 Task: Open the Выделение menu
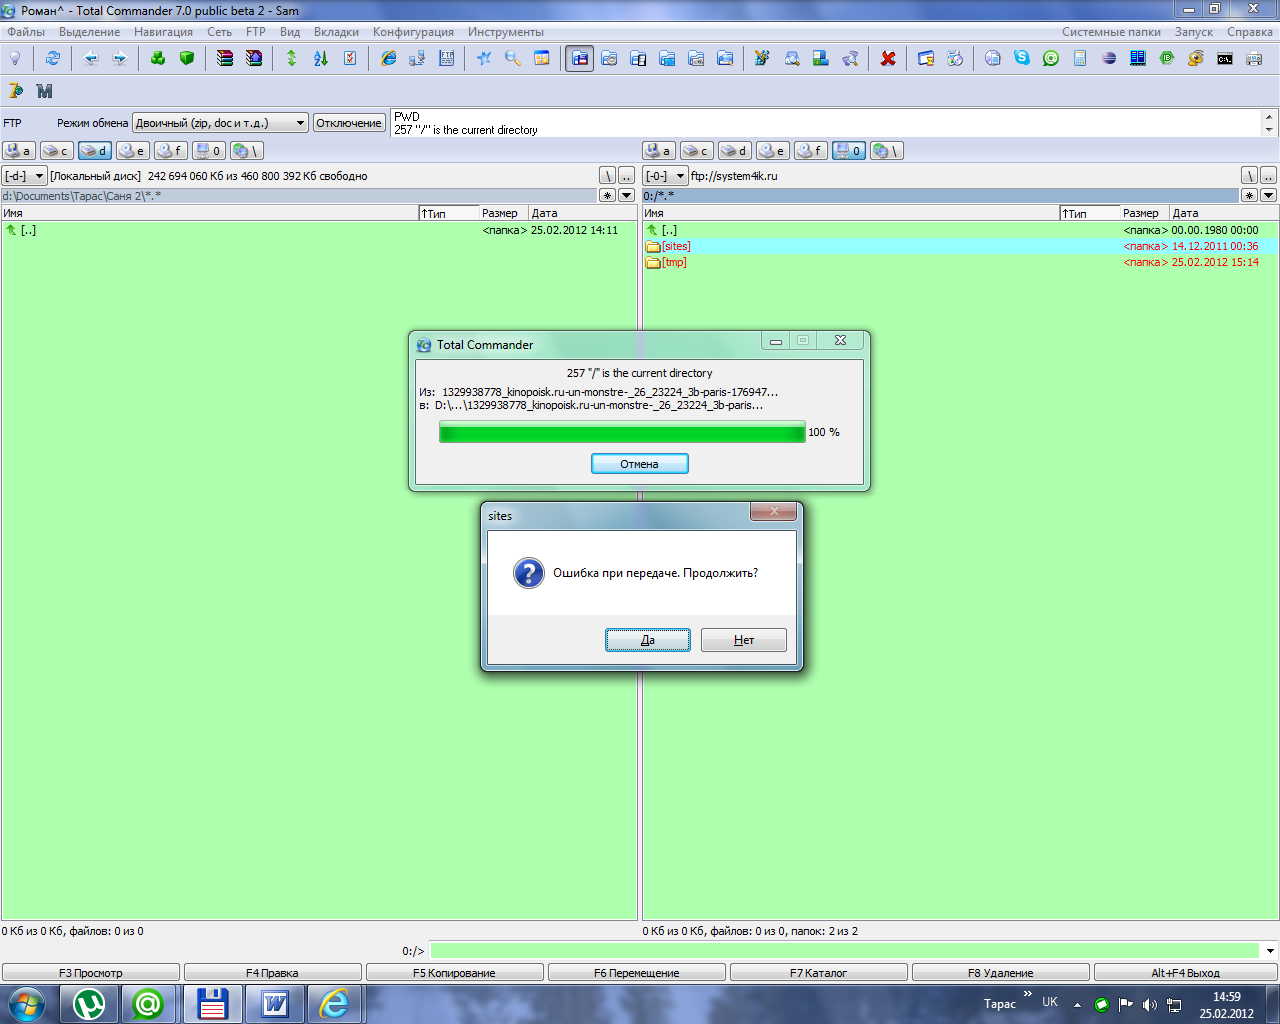tap(89, 32)
